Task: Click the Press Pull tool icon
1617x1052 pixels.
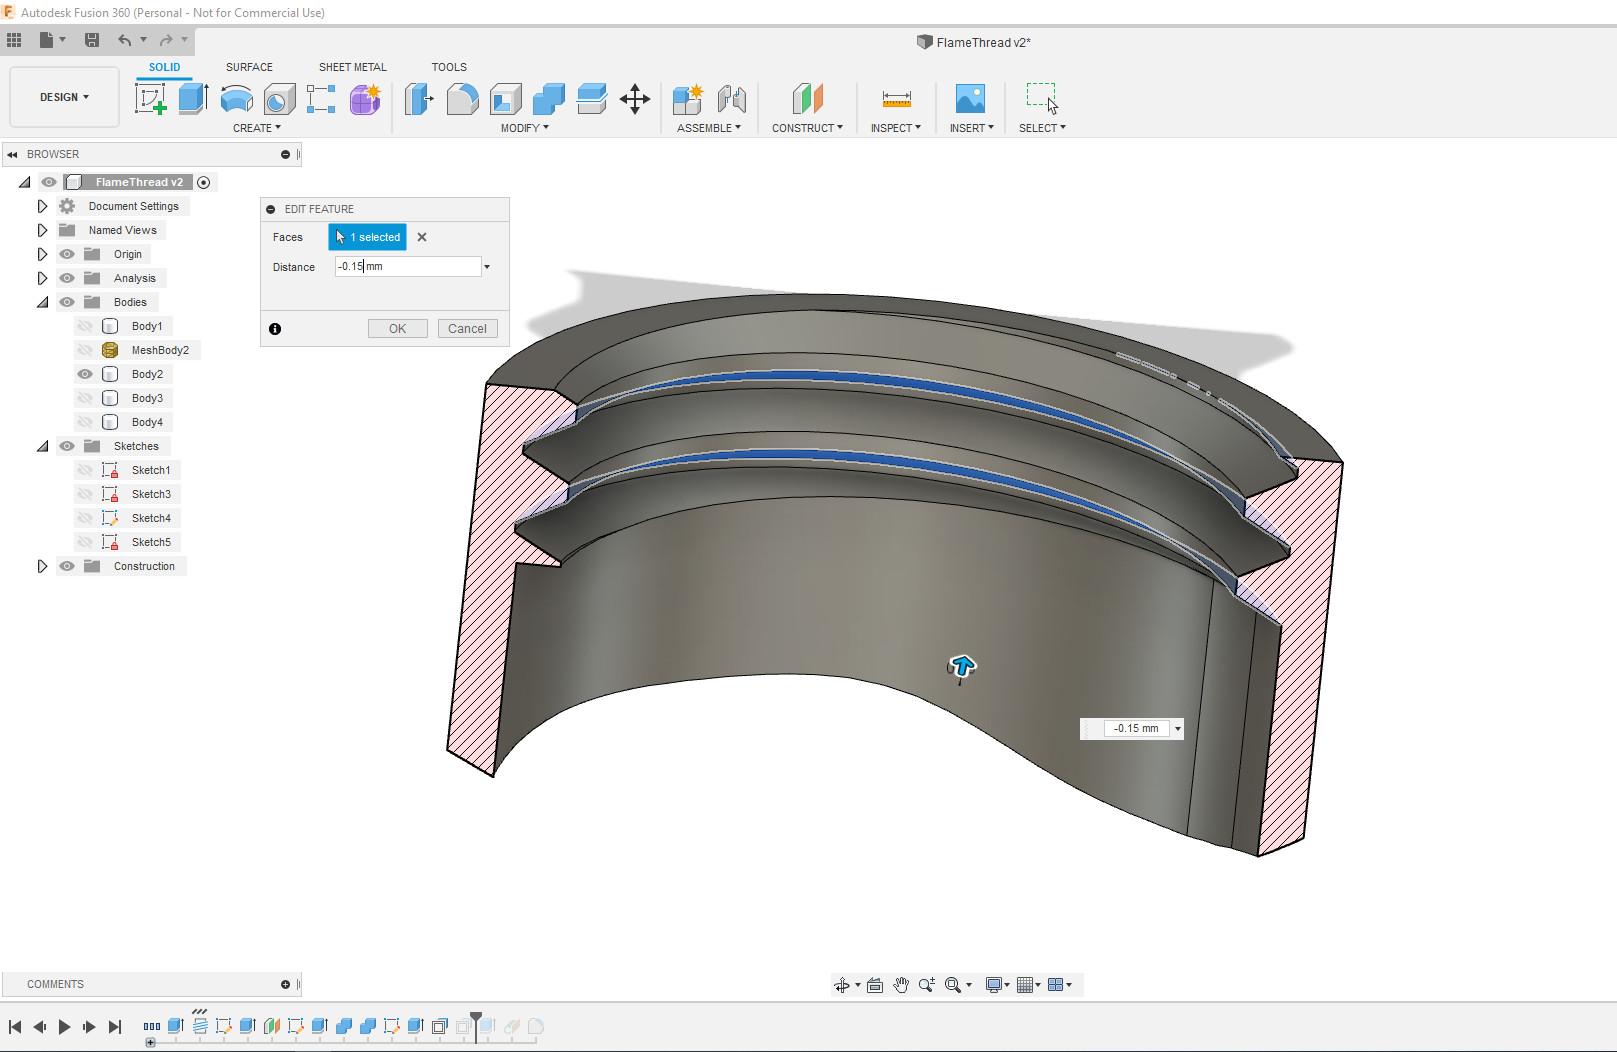Action: coord(419,99)
